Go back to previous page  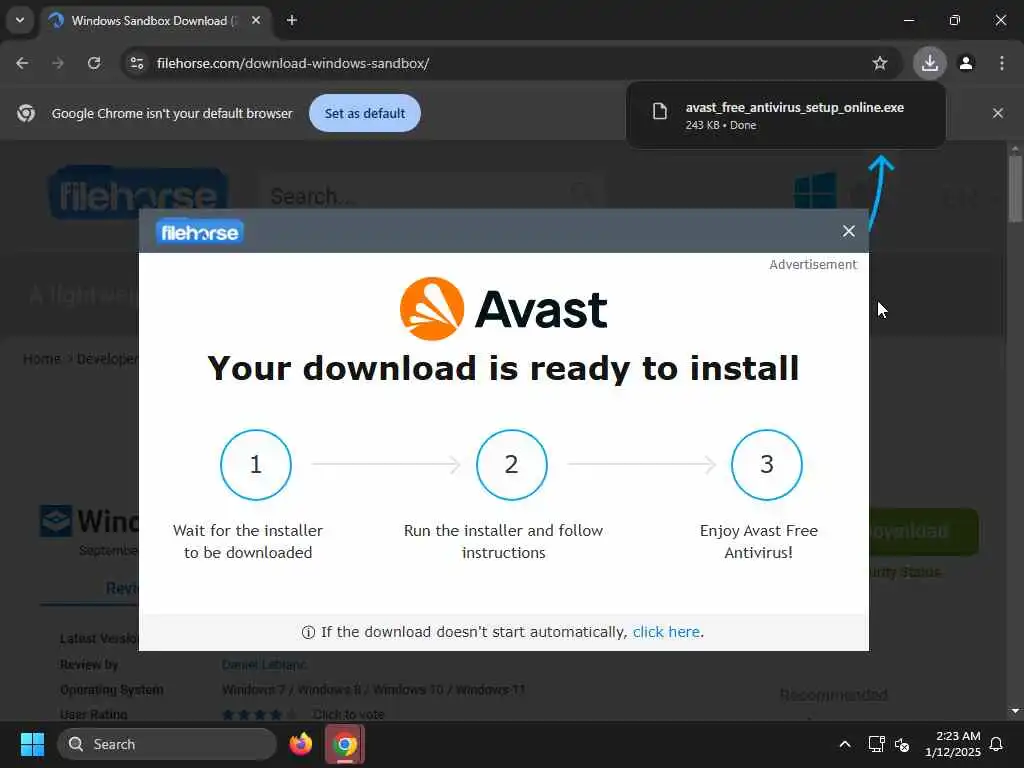tap(22, 63)
